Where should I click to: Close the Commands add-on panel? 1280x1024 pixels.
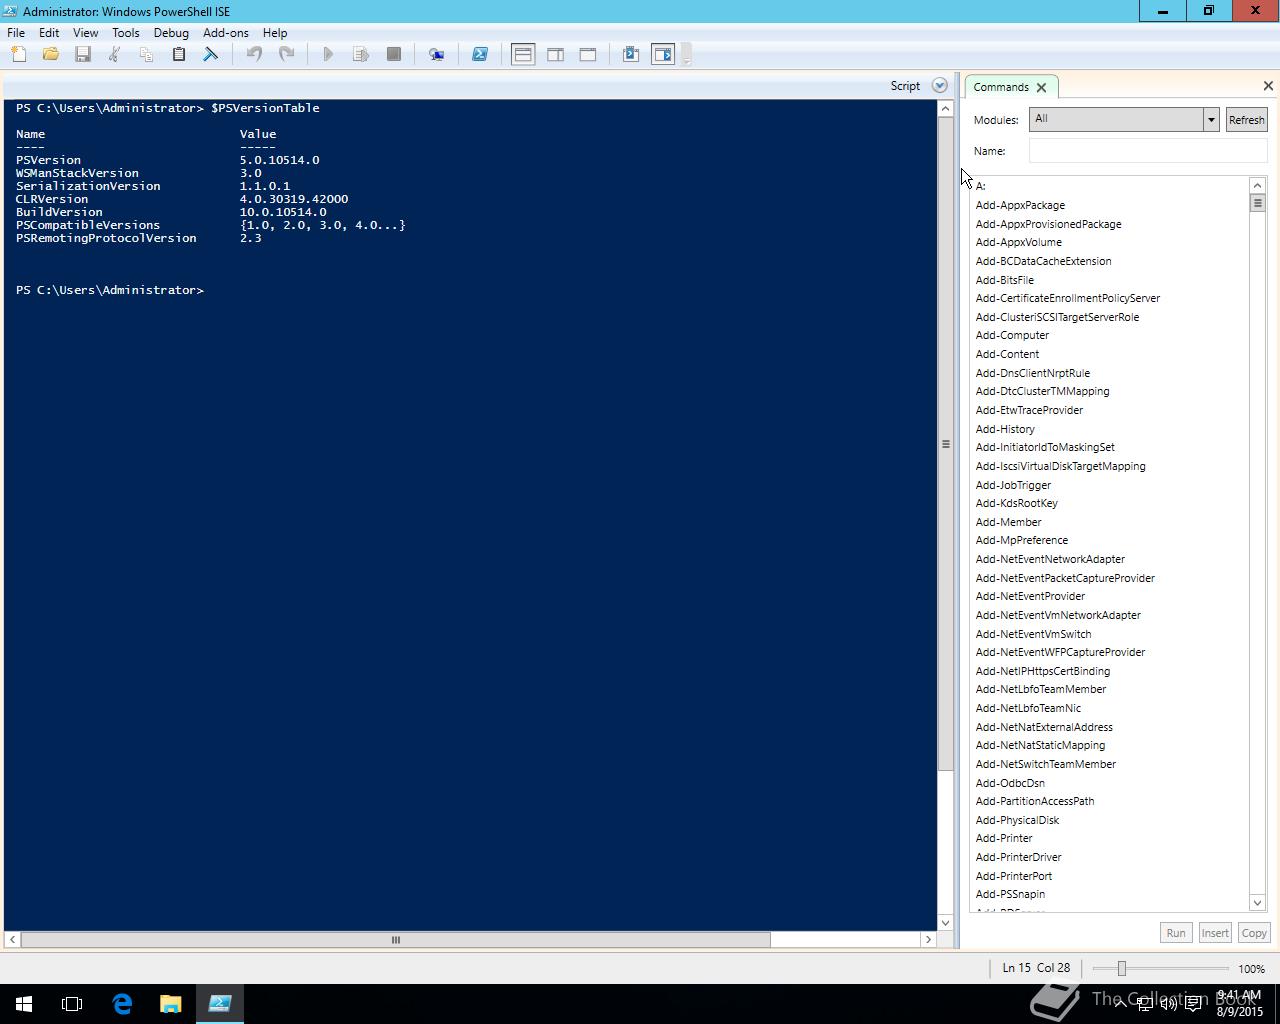coord(1268,86)
